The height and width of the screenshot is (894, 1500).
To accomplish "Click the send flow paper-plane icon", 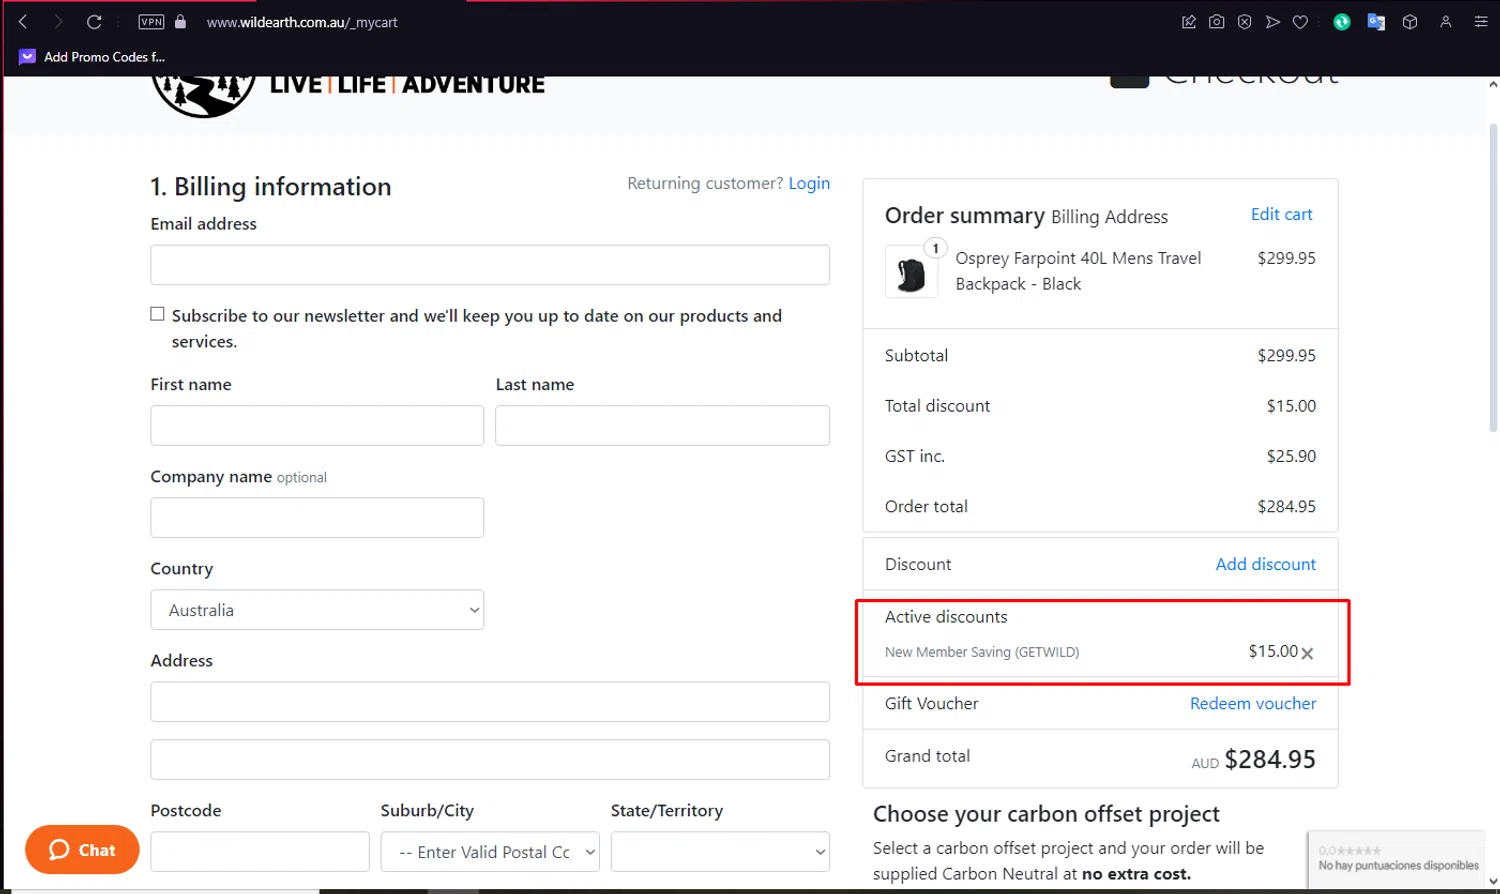I will coord(1273,21).
